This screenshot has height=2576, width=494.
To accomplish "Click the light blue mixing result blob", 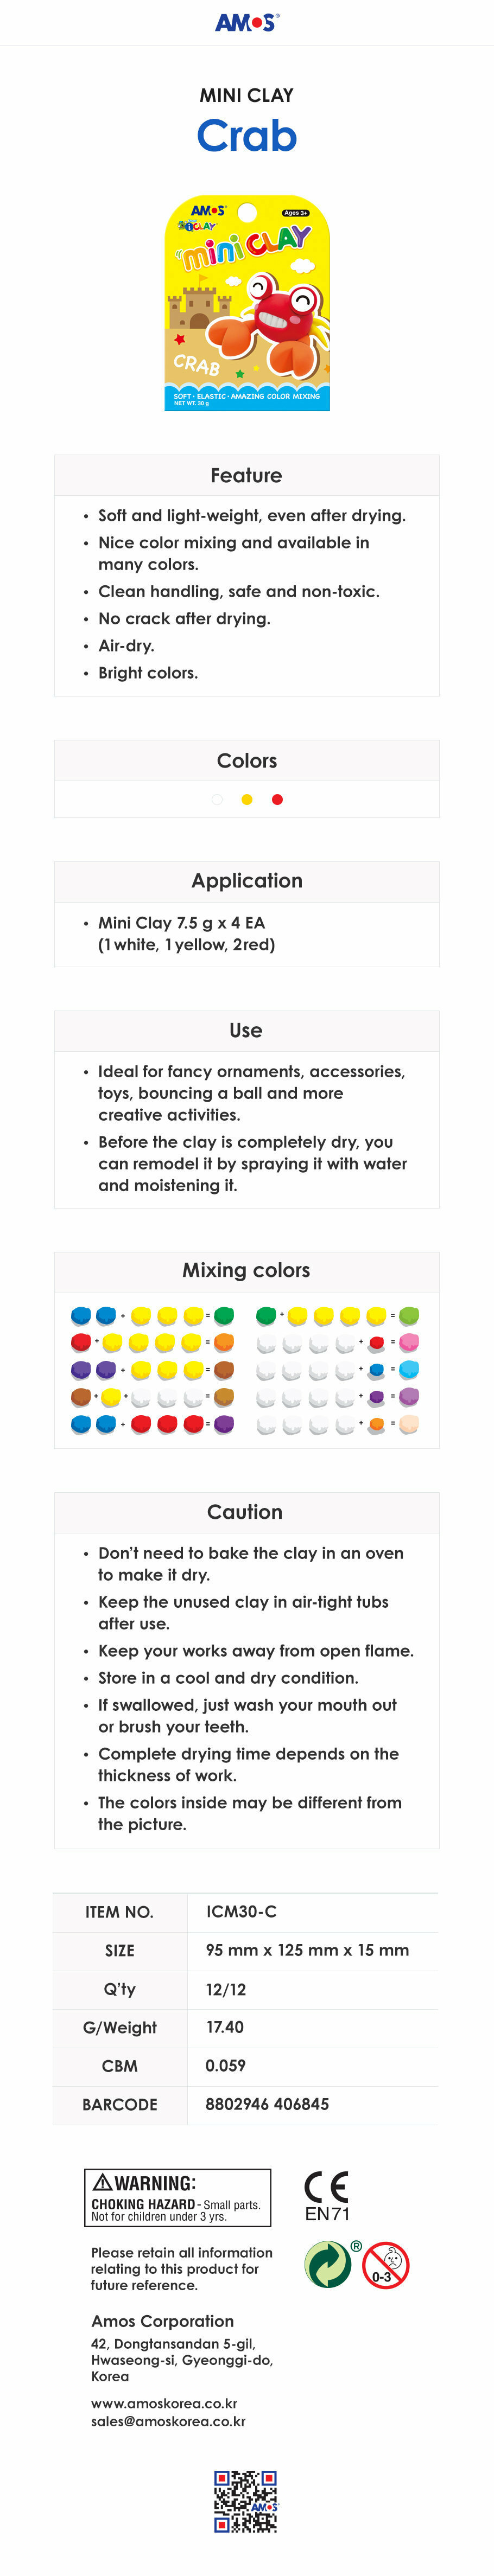I will pos(409,1369).
